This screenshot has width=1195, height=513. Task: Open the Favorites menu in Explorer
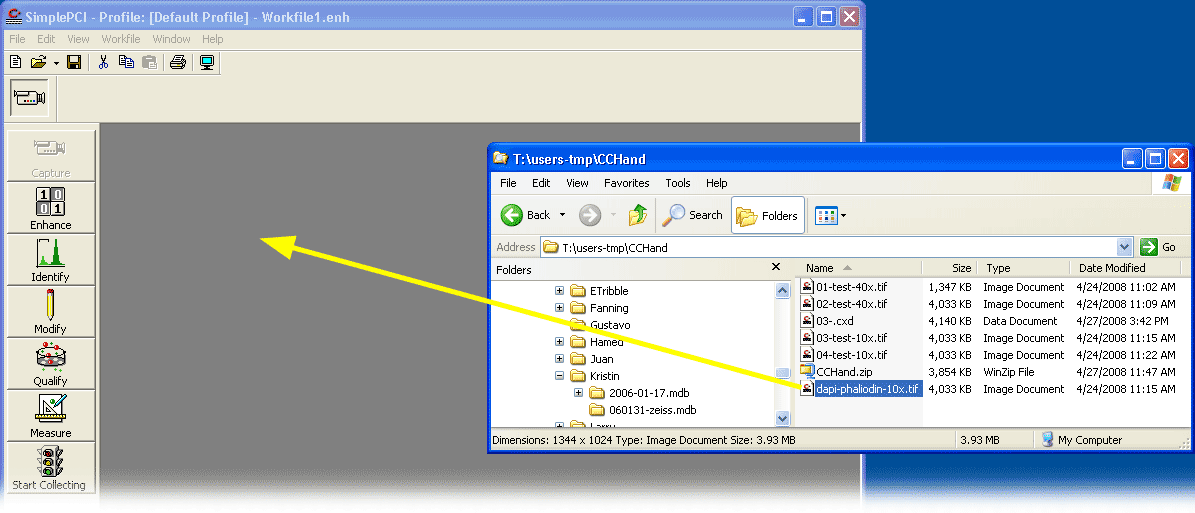point(626,183)
